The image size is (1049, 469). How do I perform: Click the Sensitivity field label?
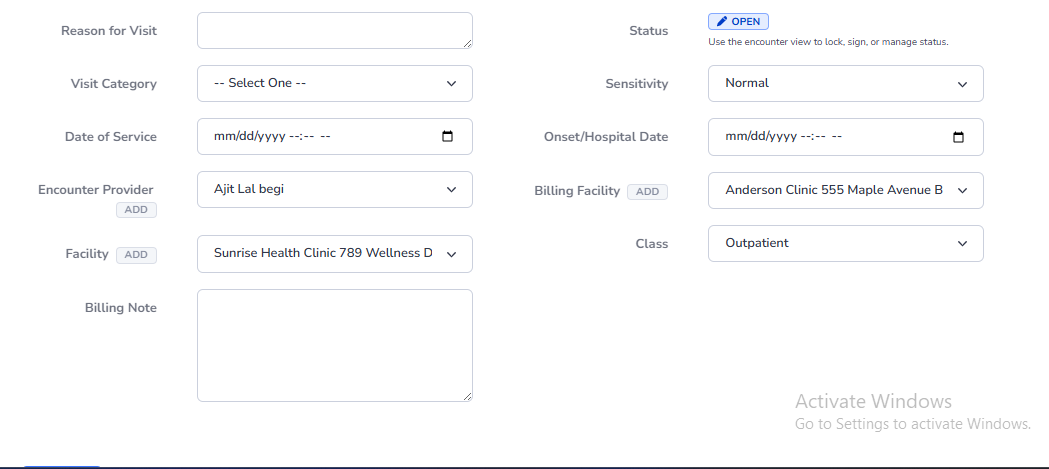[x=636, y=84]
